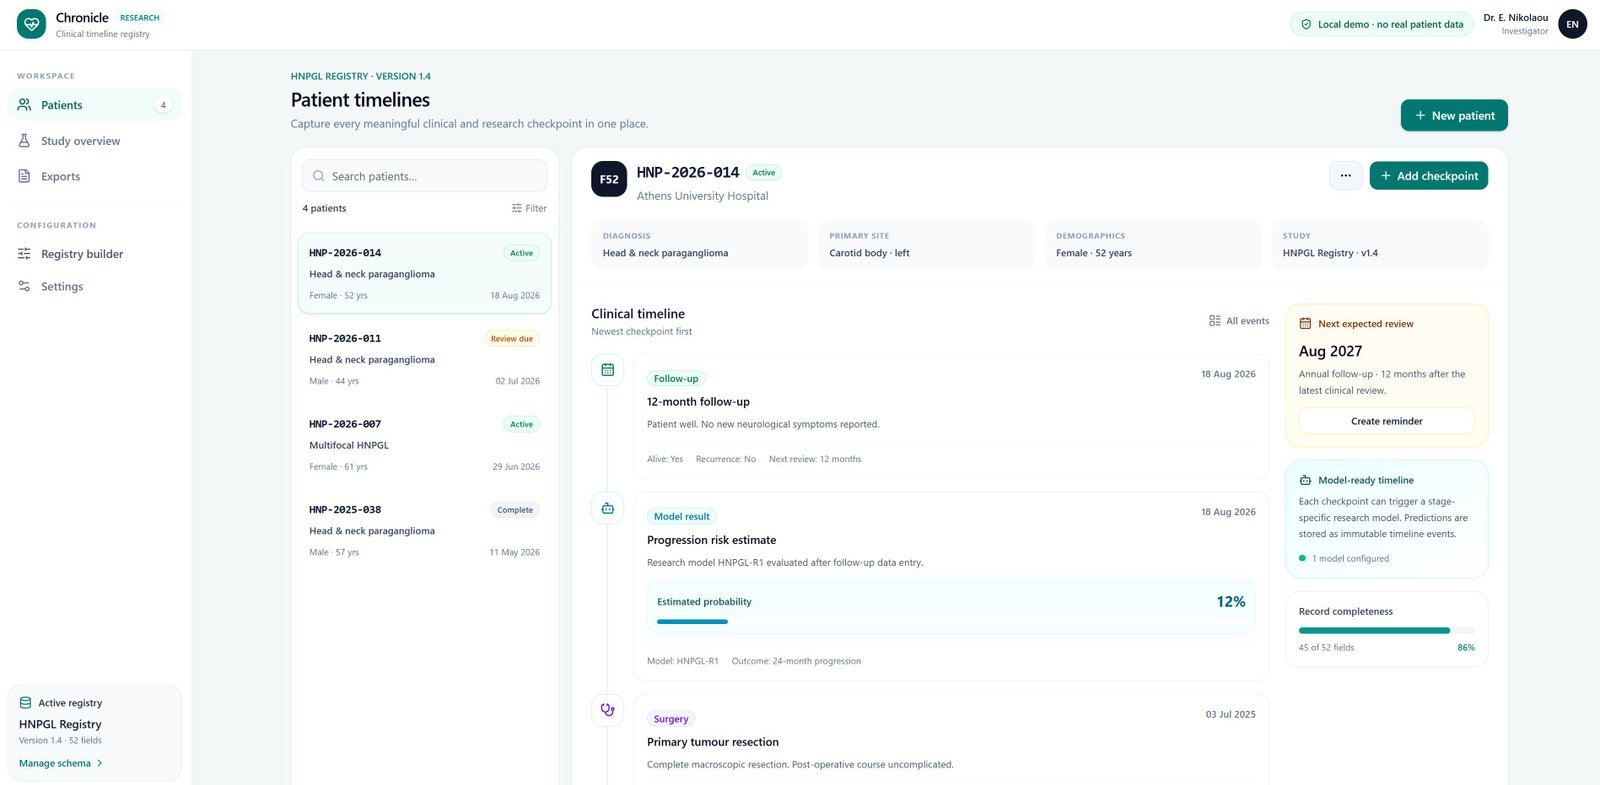This screenshot has width=1600, height=785.
Task: Select patient HNP-2026-014 in the list
Action: coord(425,273)
